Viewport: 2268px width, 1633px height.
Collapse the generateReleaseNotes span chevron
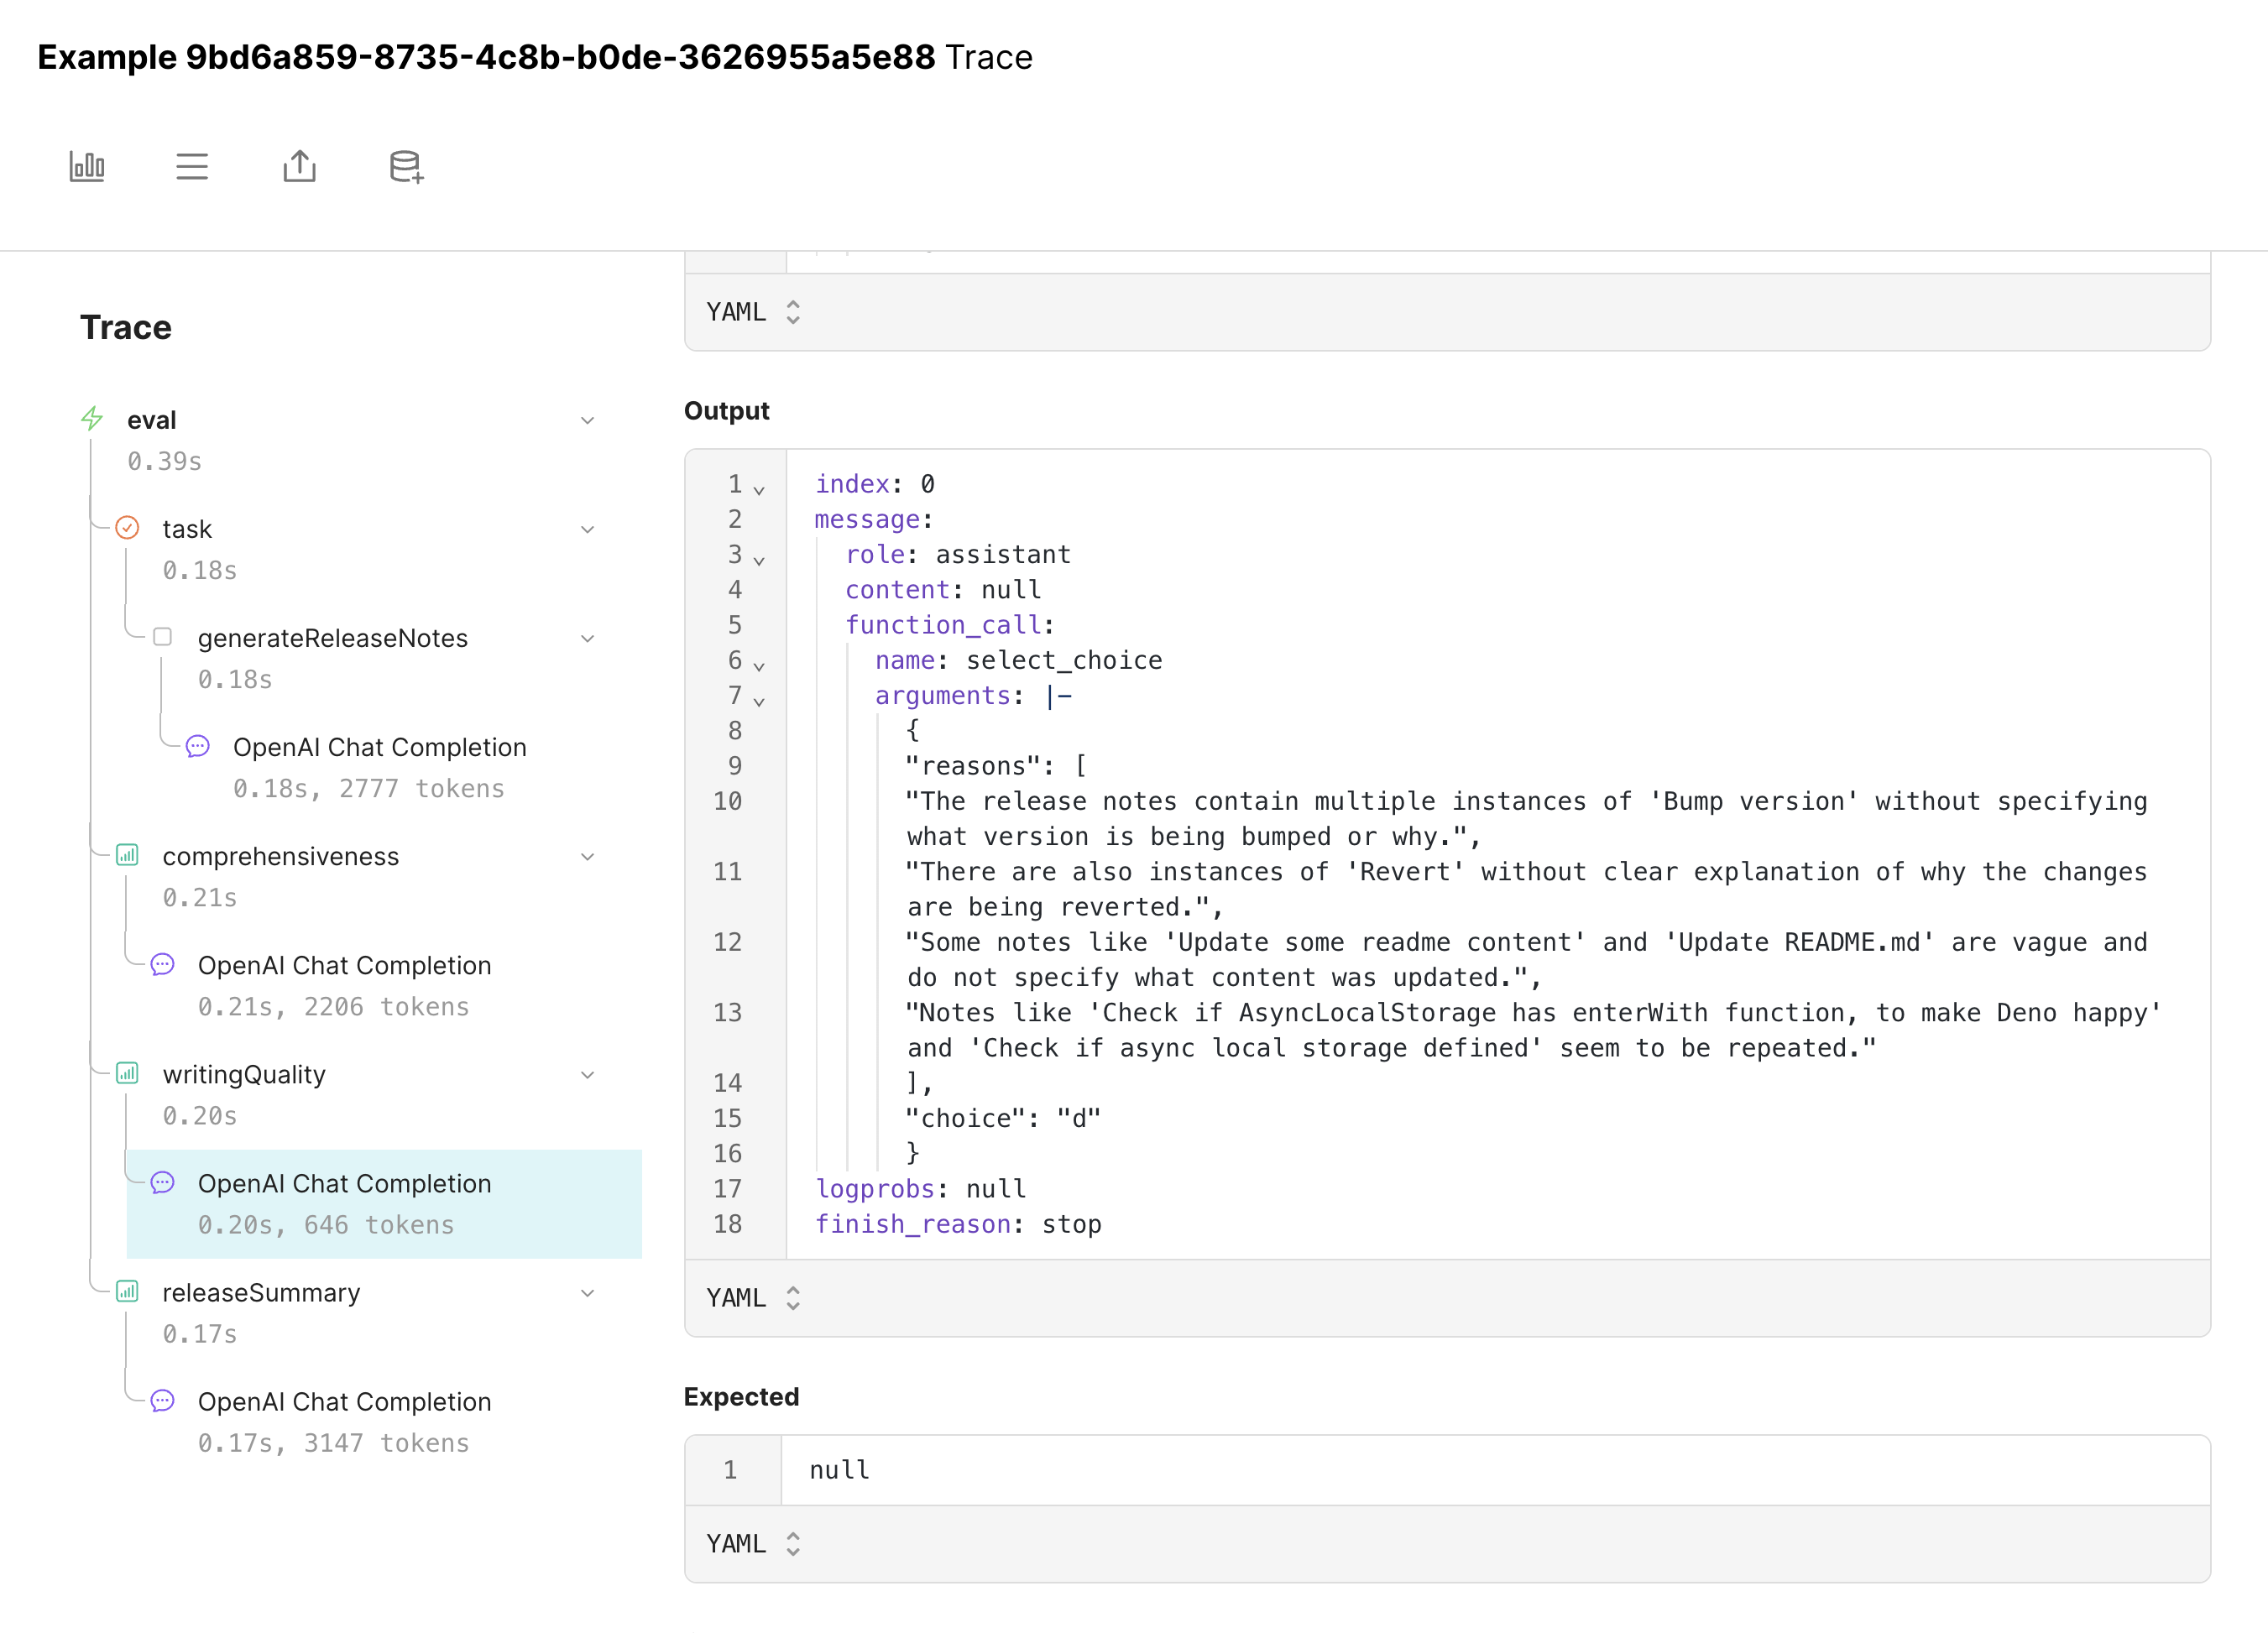coord(588,639)
